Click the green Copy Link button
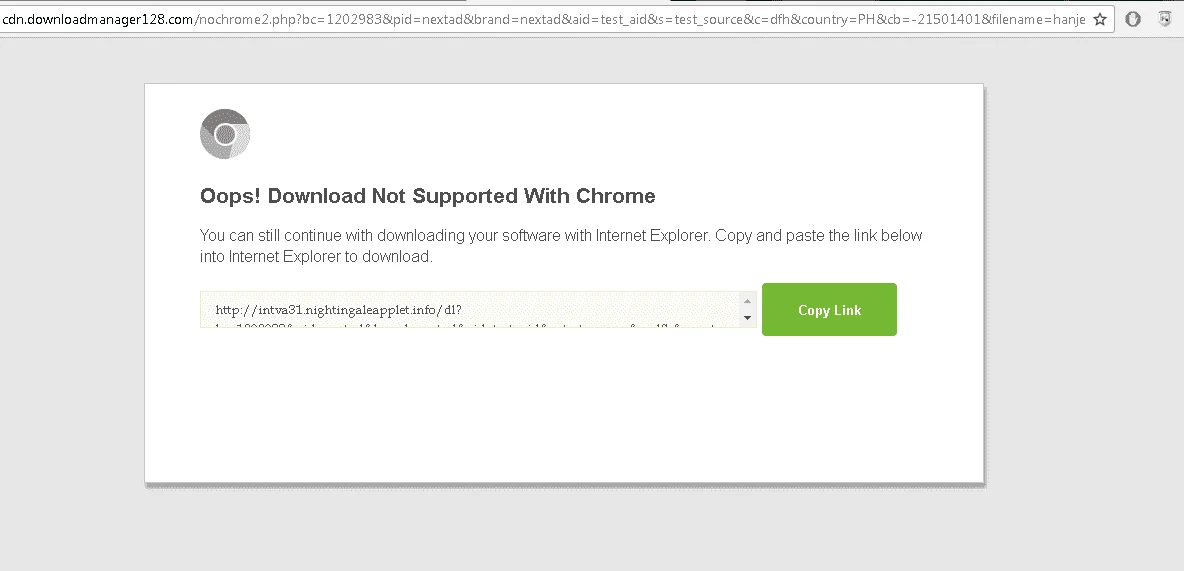This screenshot has width=1184, height=571. point(829,310)
